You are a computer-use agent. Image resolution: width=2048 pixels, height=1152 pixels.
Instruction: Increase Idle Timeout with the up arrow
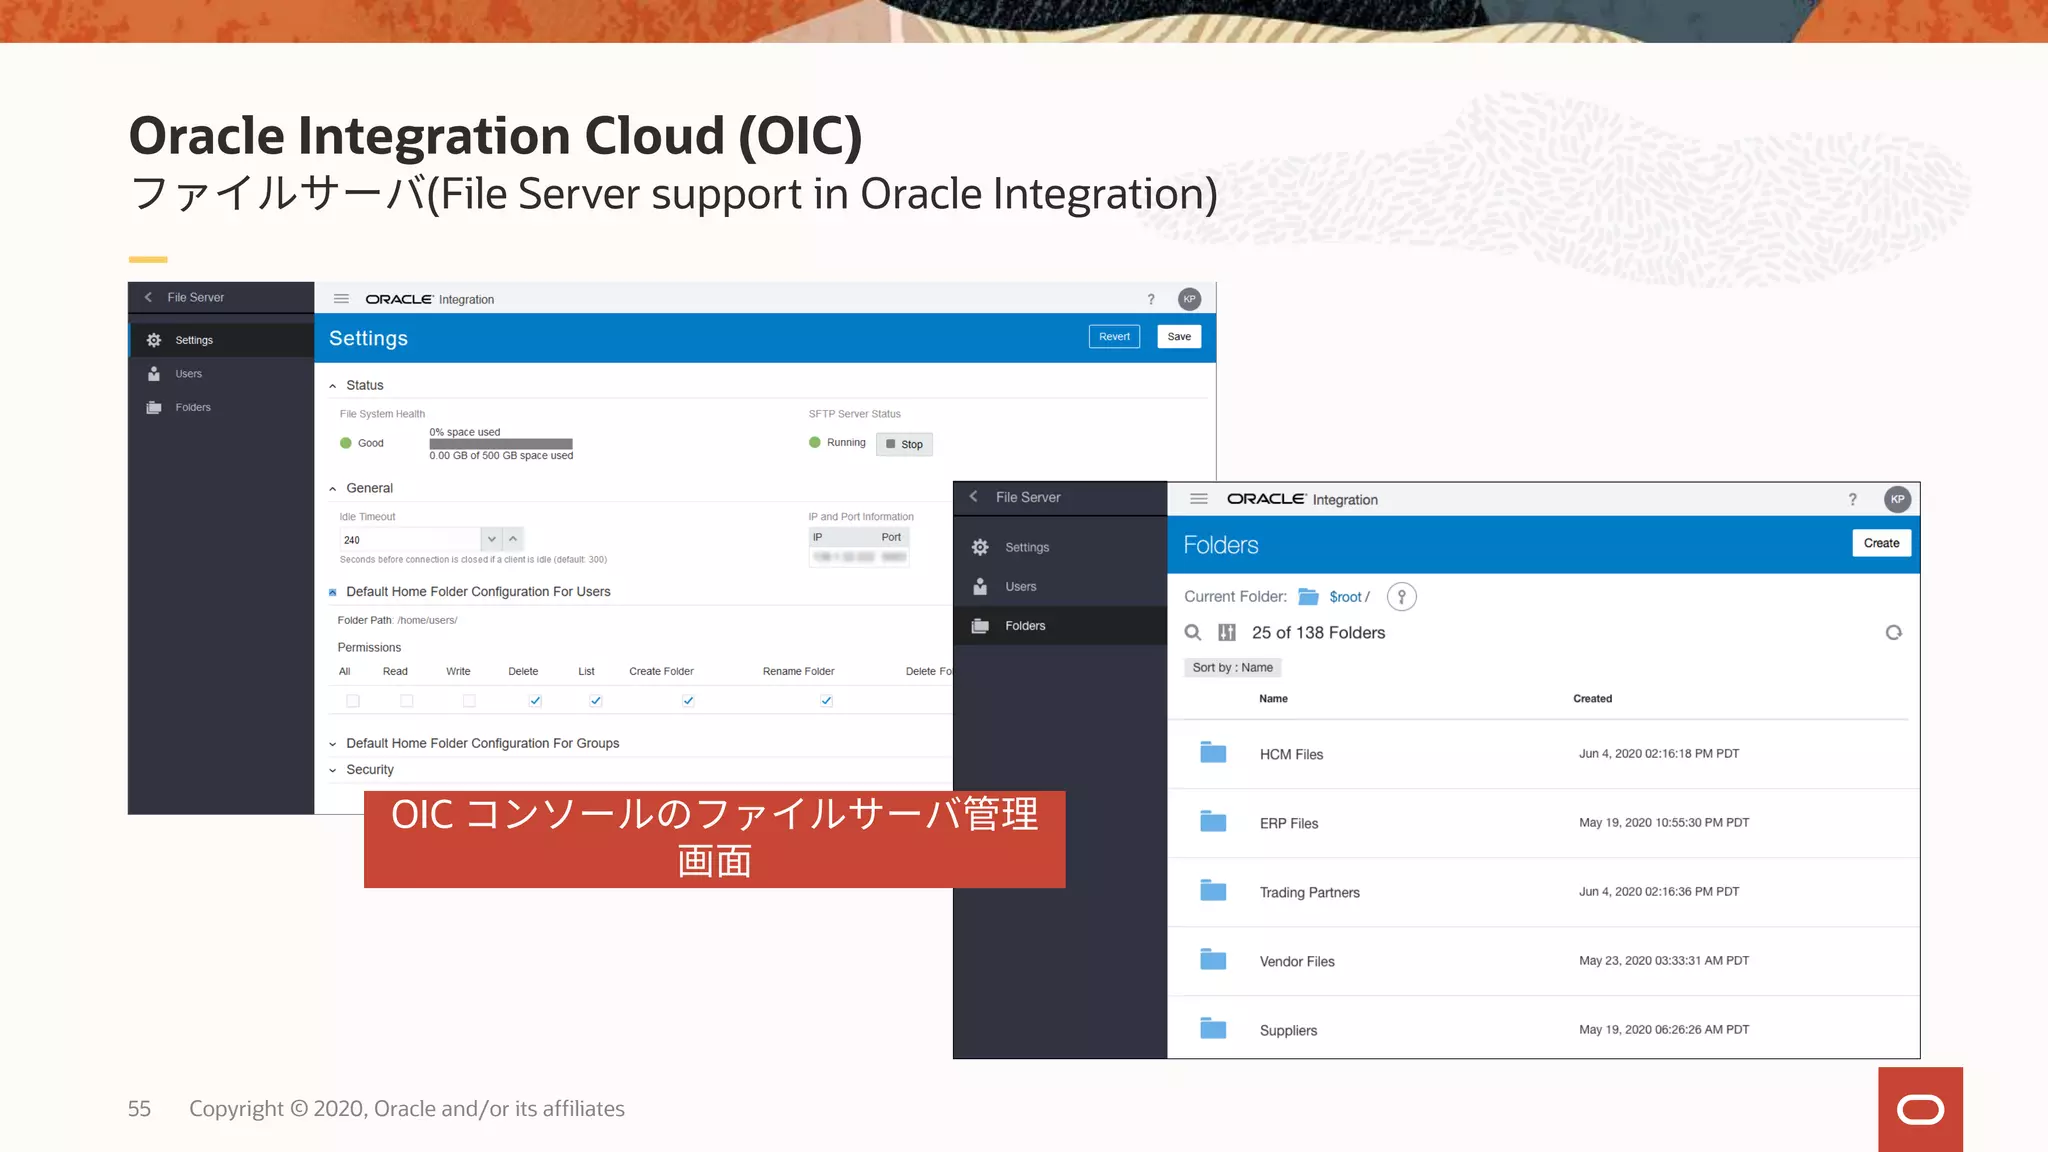point(513,539)
